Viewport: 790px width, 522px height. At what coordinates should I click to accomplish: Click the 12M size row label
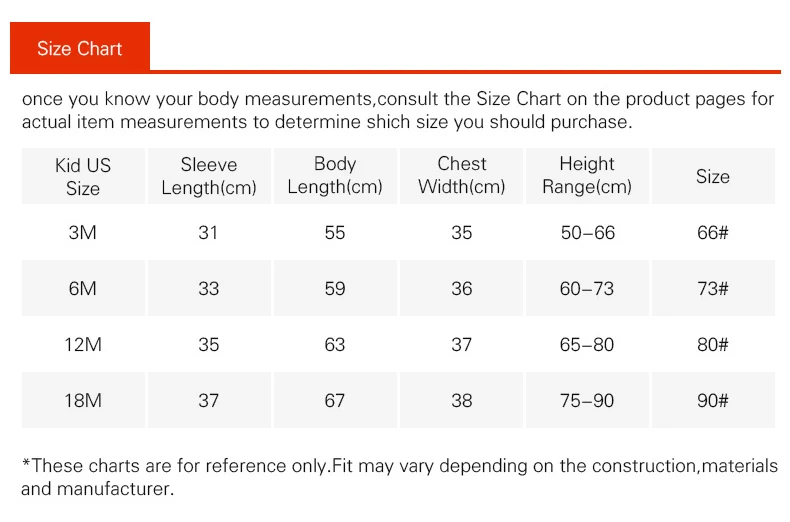(x=83, y=344)
